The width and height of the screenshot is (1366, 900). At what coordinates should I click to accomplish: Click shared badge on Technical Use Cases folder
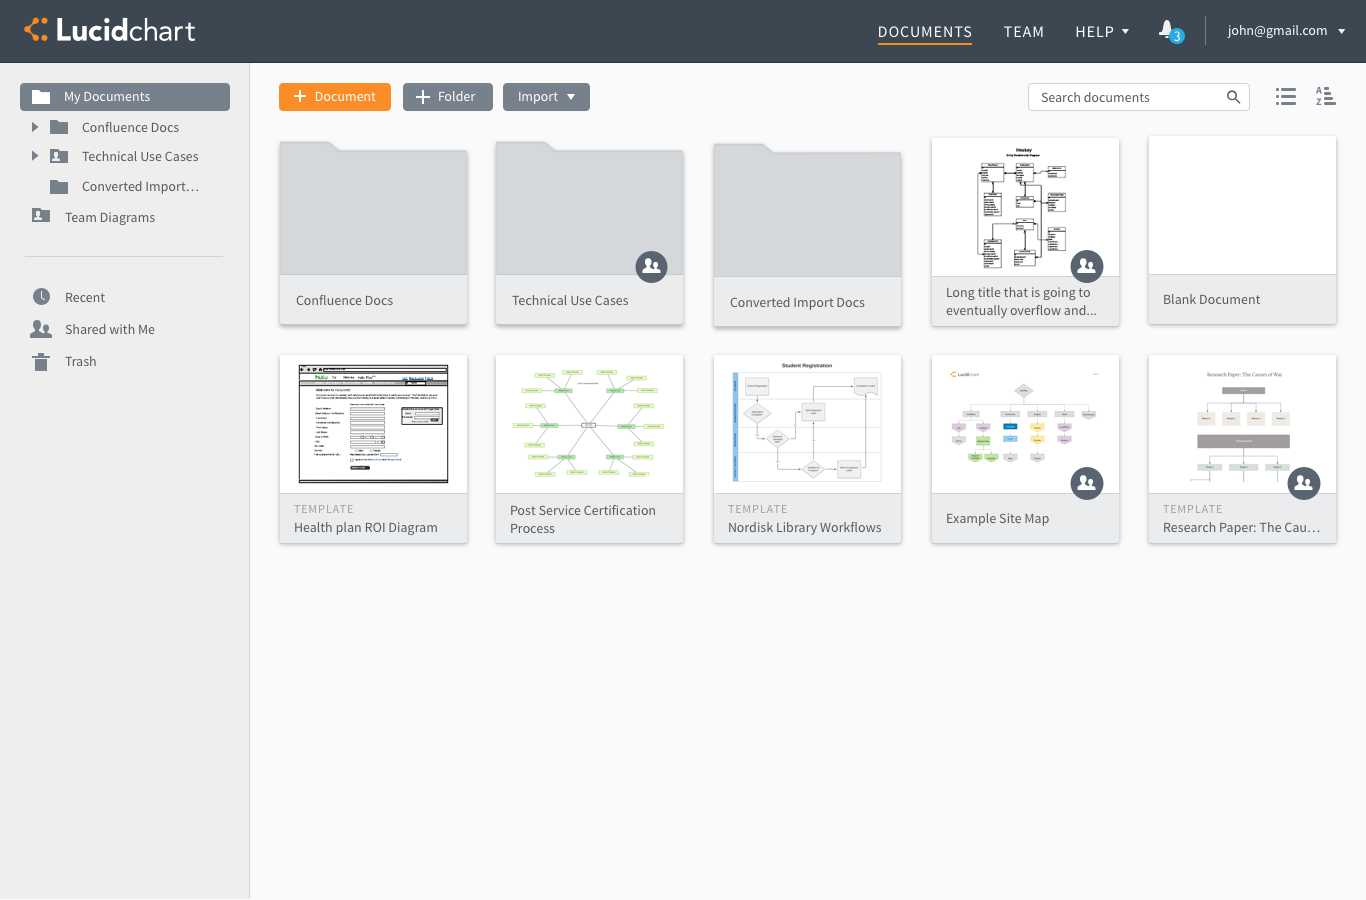[651, 266]
